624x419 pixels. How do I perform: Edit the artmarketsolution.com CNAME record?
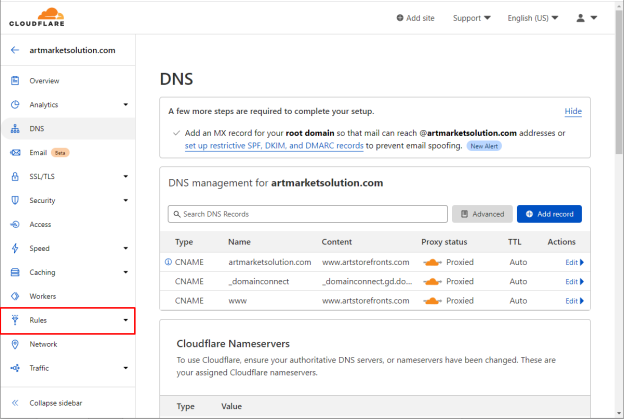[x=574, y=262]
